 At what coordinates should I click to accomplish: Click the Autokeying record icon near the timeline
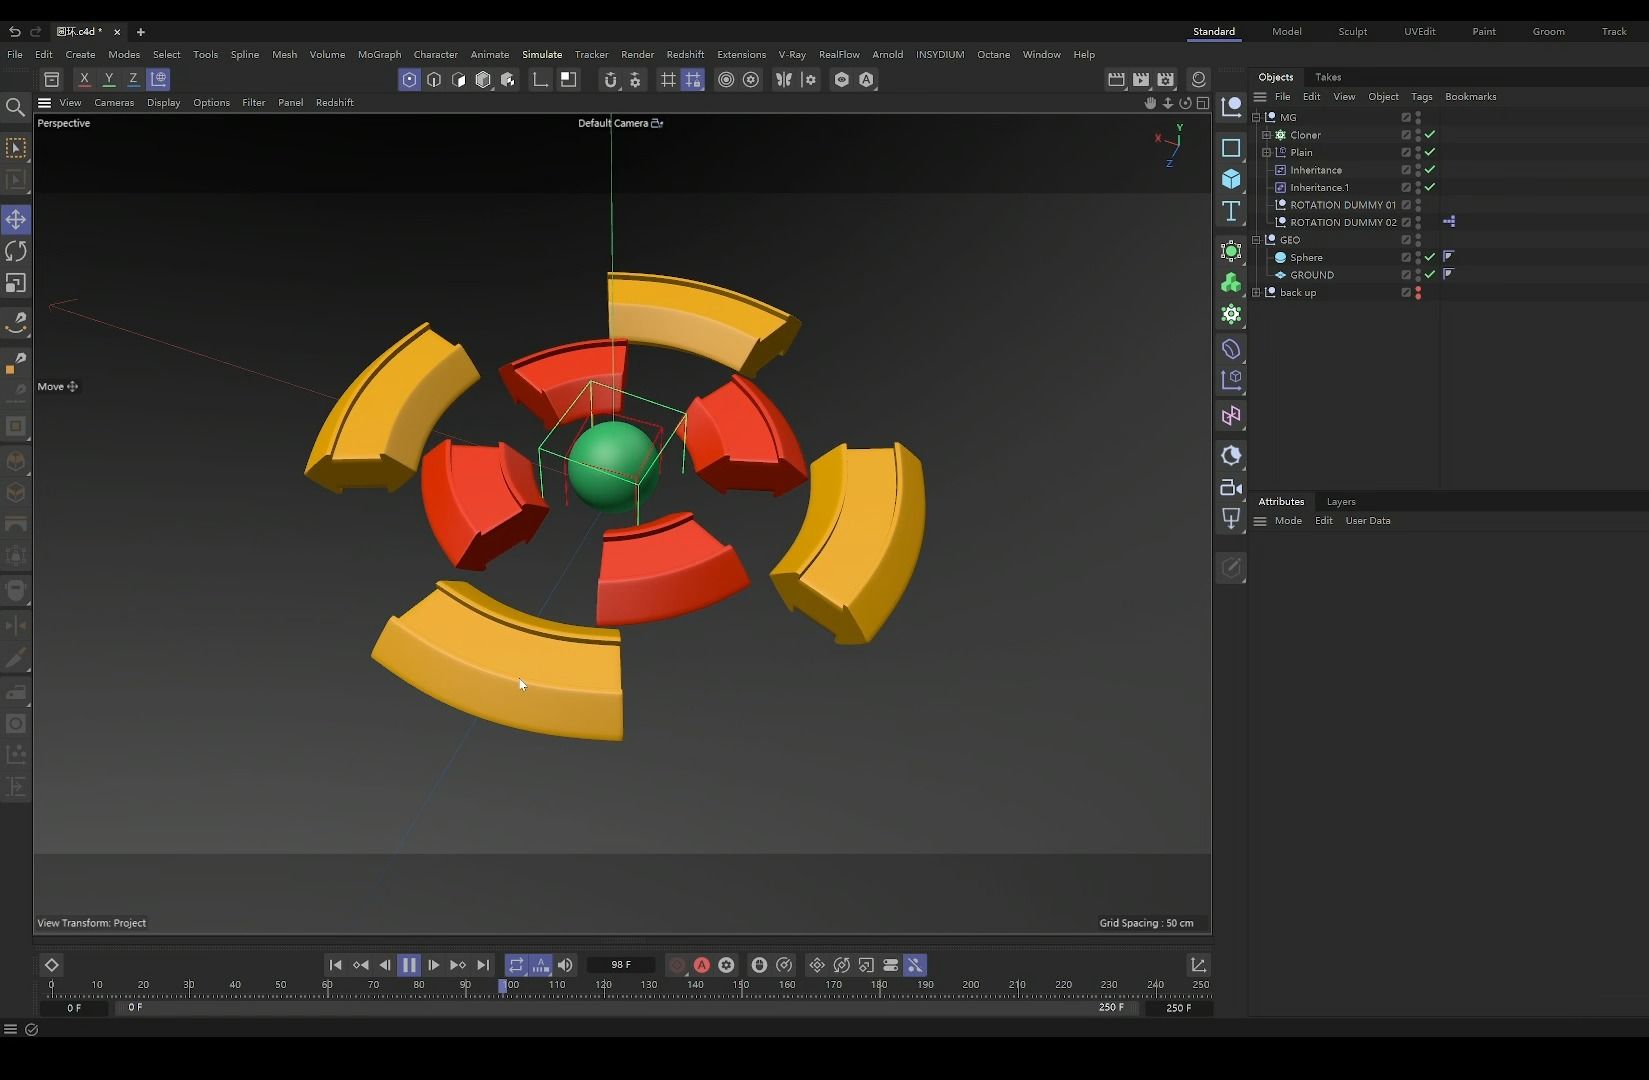coord(702,965)
